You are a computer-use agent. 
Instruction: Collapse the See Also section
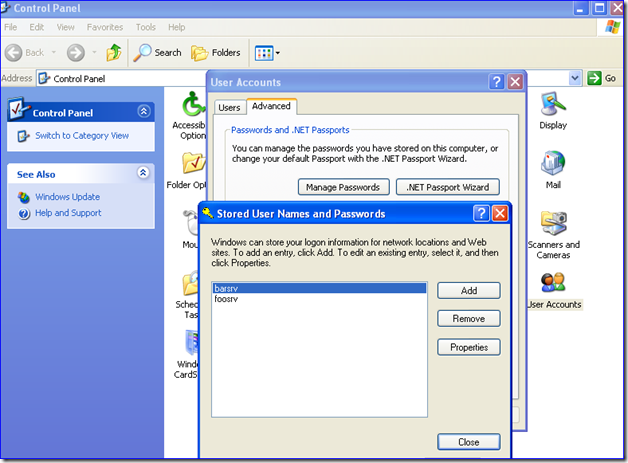coord(143,173)
